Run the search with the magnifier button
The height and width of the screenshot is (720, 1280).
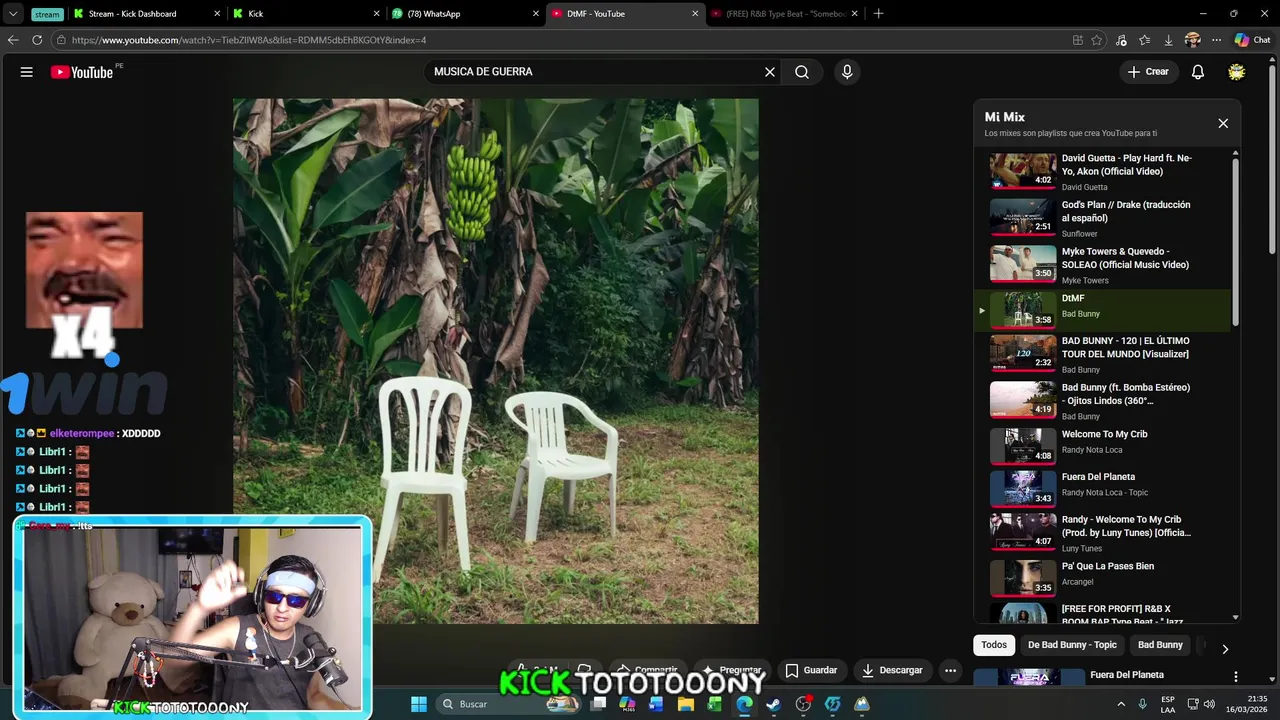click(x=802, y=72)
